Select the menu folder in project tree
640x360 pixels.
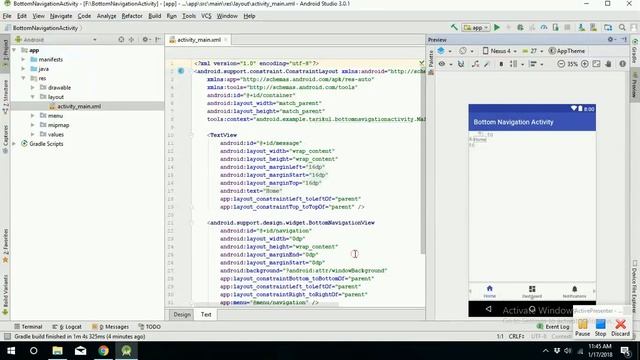tap(51, 116)
